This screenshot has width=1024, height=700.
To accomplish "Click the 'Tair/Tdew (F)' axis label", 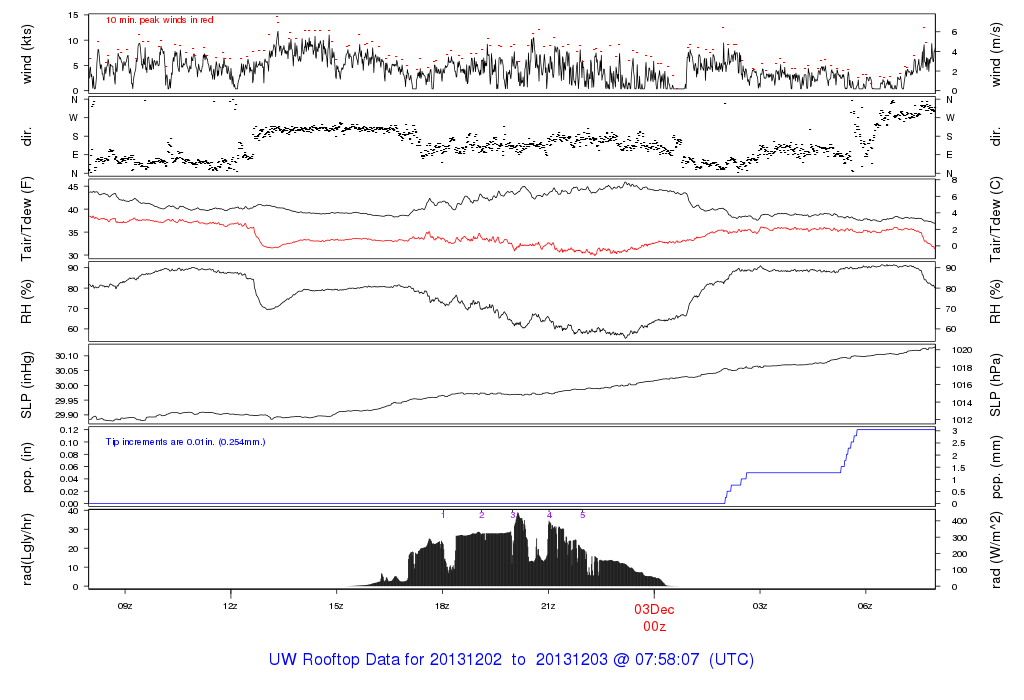I will pyautogui.click(x=27, y=219).
